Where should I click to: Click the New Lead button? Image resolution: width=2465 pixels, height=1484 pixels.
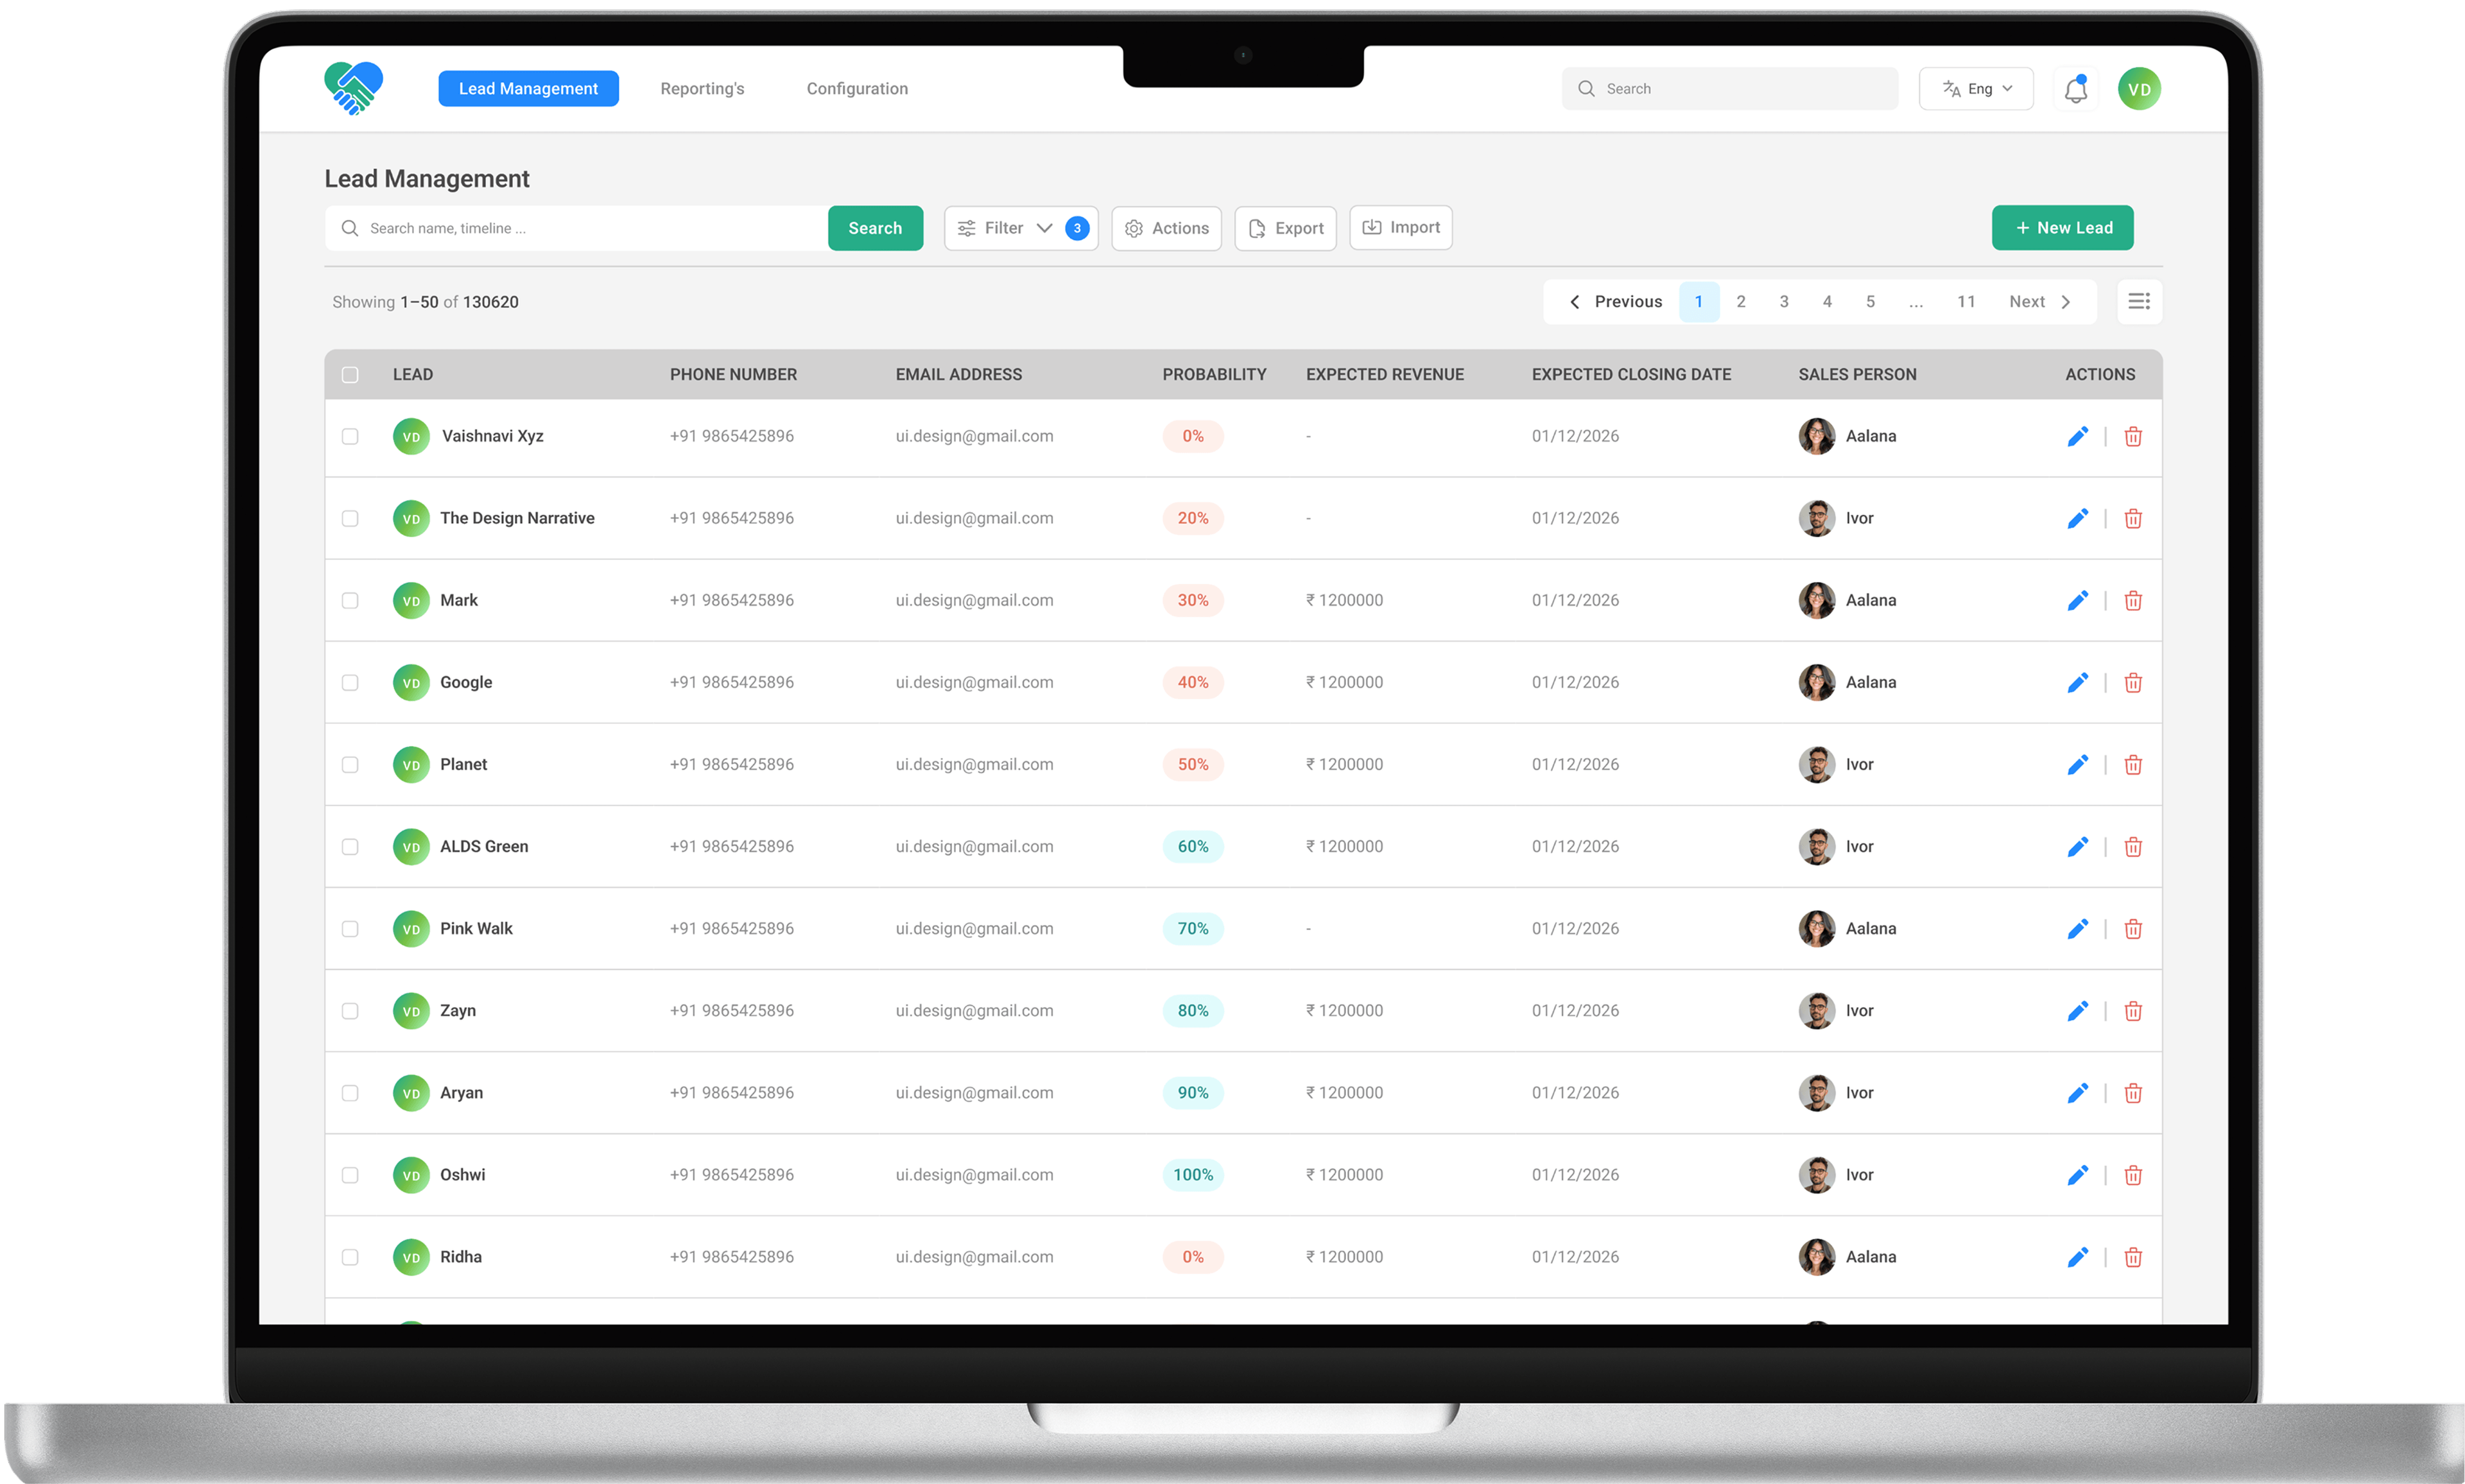click(x=2062, y=228)
